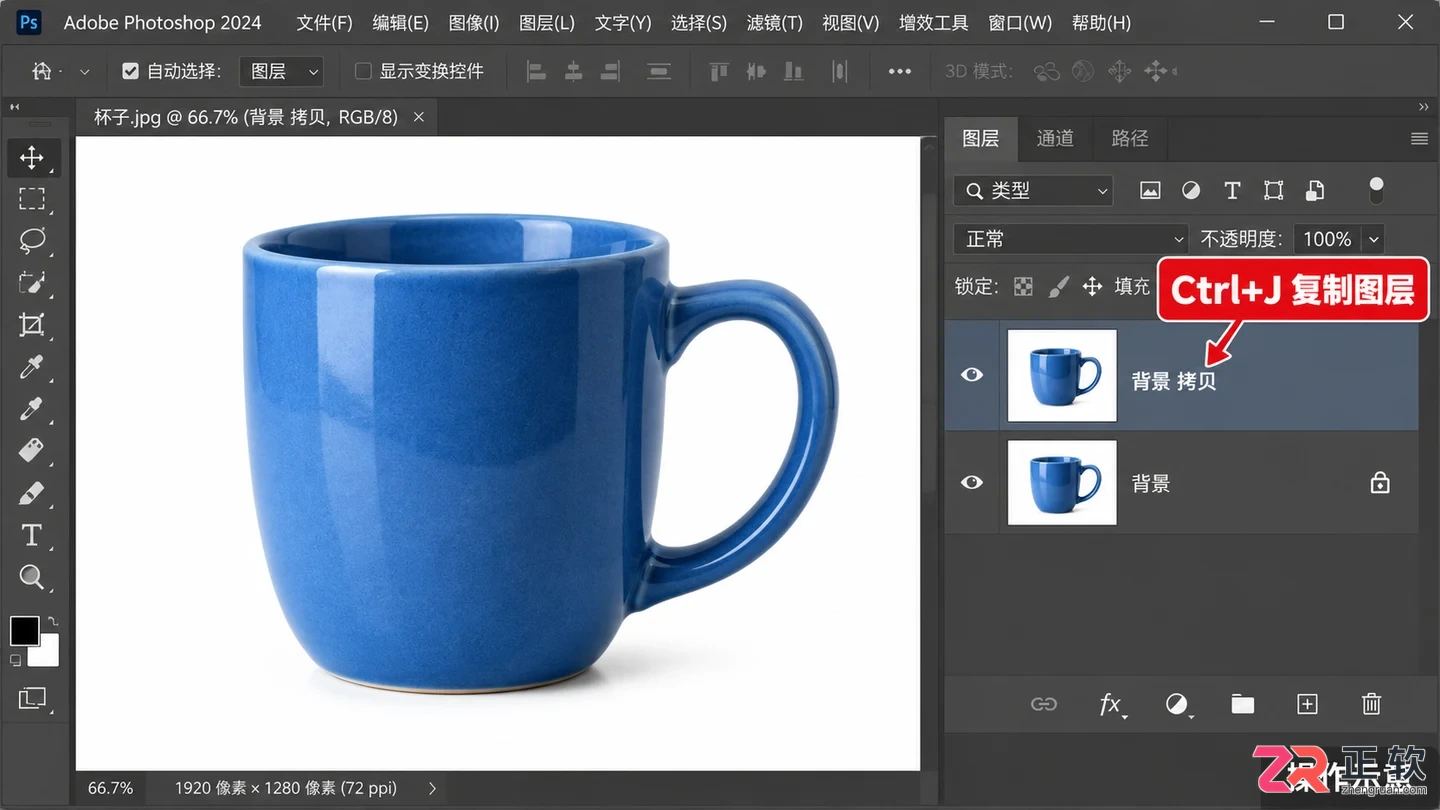Open the three-dot more options button
Viewport: 1440px width, 810px height.
pyautogui.click(x=900, y=71)
